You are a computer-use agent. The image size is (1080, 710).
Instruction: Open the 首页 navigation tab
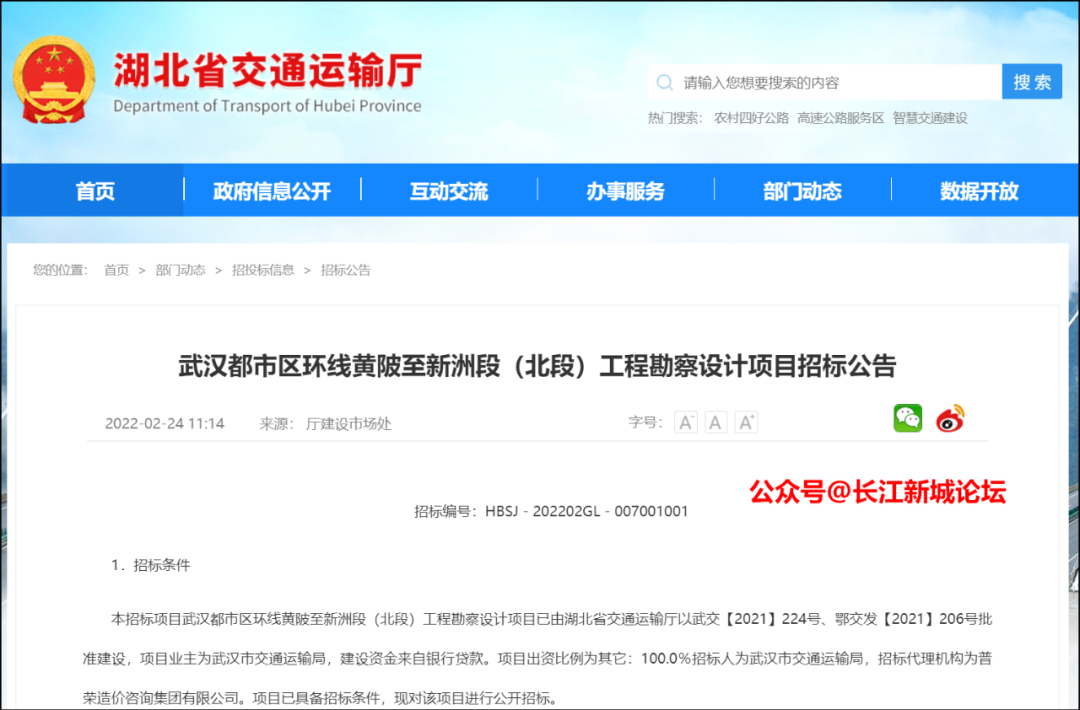(96, 191)
